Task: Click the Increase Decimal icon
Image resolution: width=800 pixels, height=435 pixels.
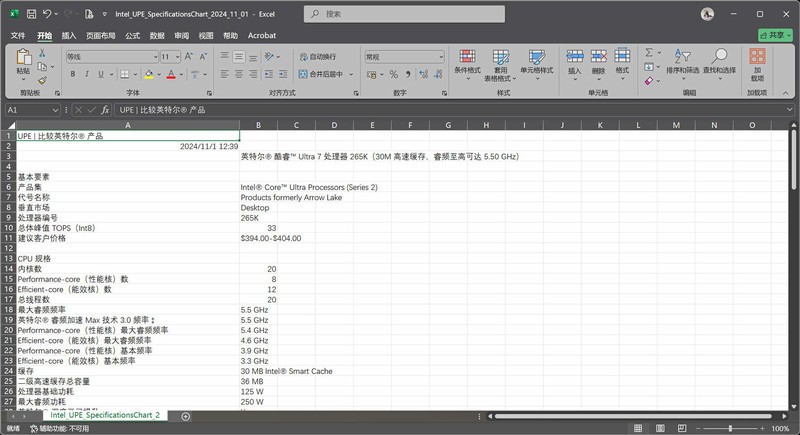Action: coord(423,74)
